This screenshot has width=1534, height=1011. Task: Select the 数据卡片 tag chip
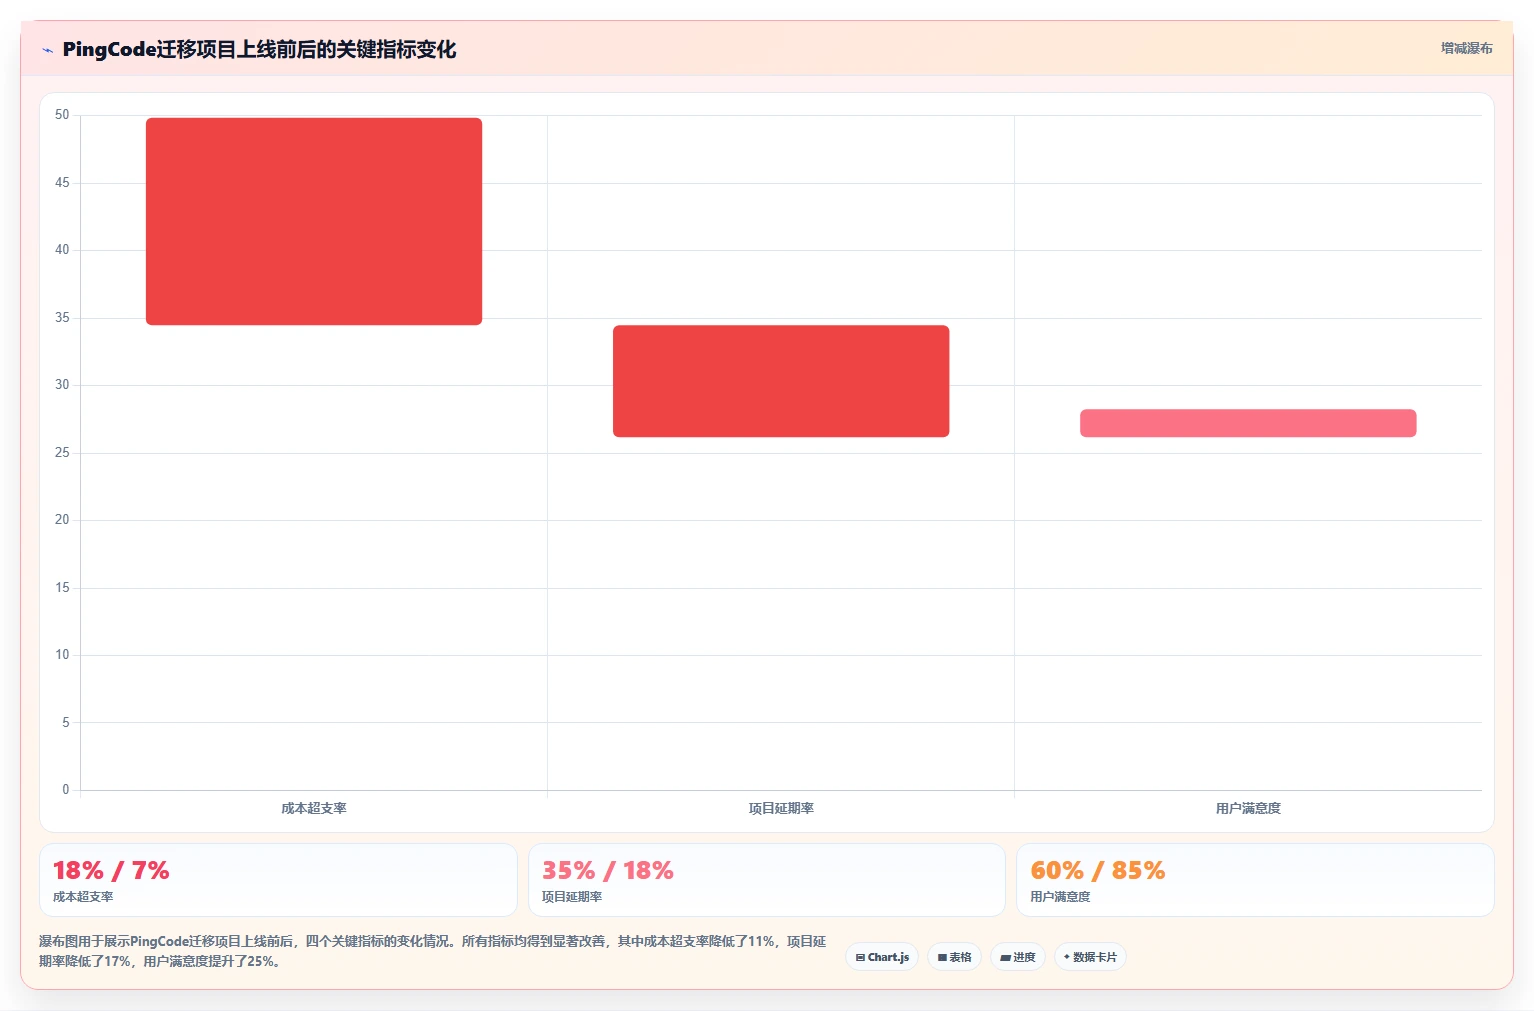point(1090,957)
